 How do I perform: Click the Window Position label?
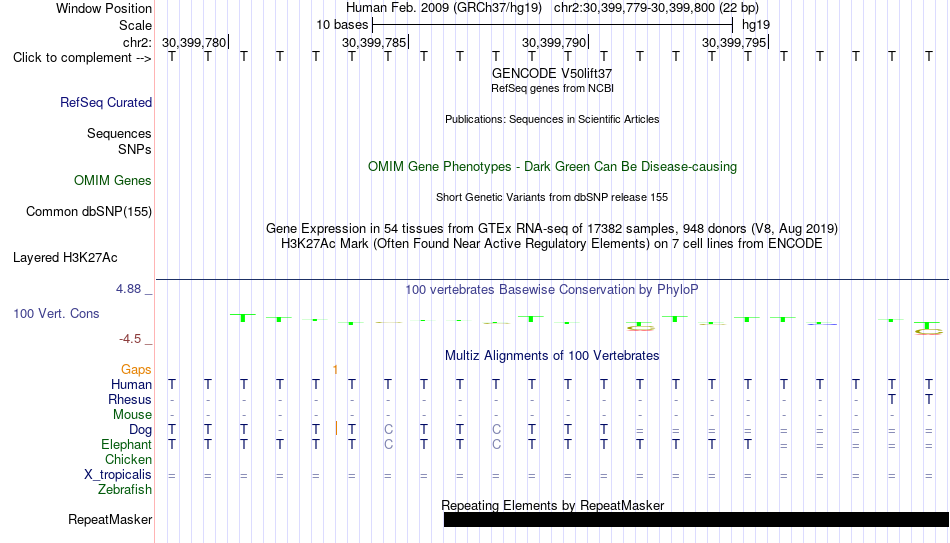(104, 8)
